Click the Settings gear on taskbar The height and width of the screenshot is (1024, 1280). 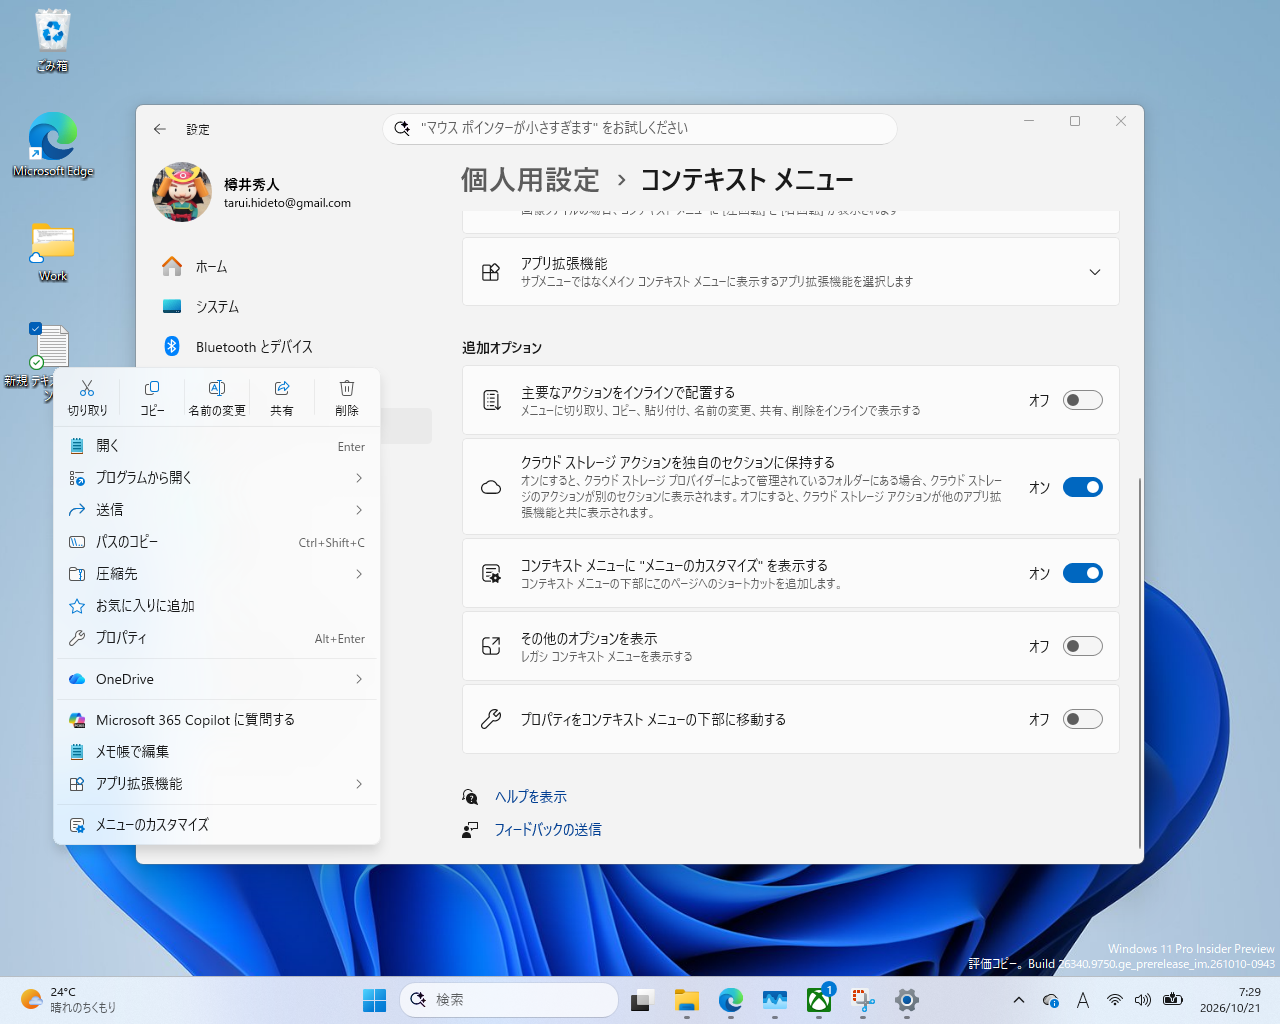[907, 1000]
